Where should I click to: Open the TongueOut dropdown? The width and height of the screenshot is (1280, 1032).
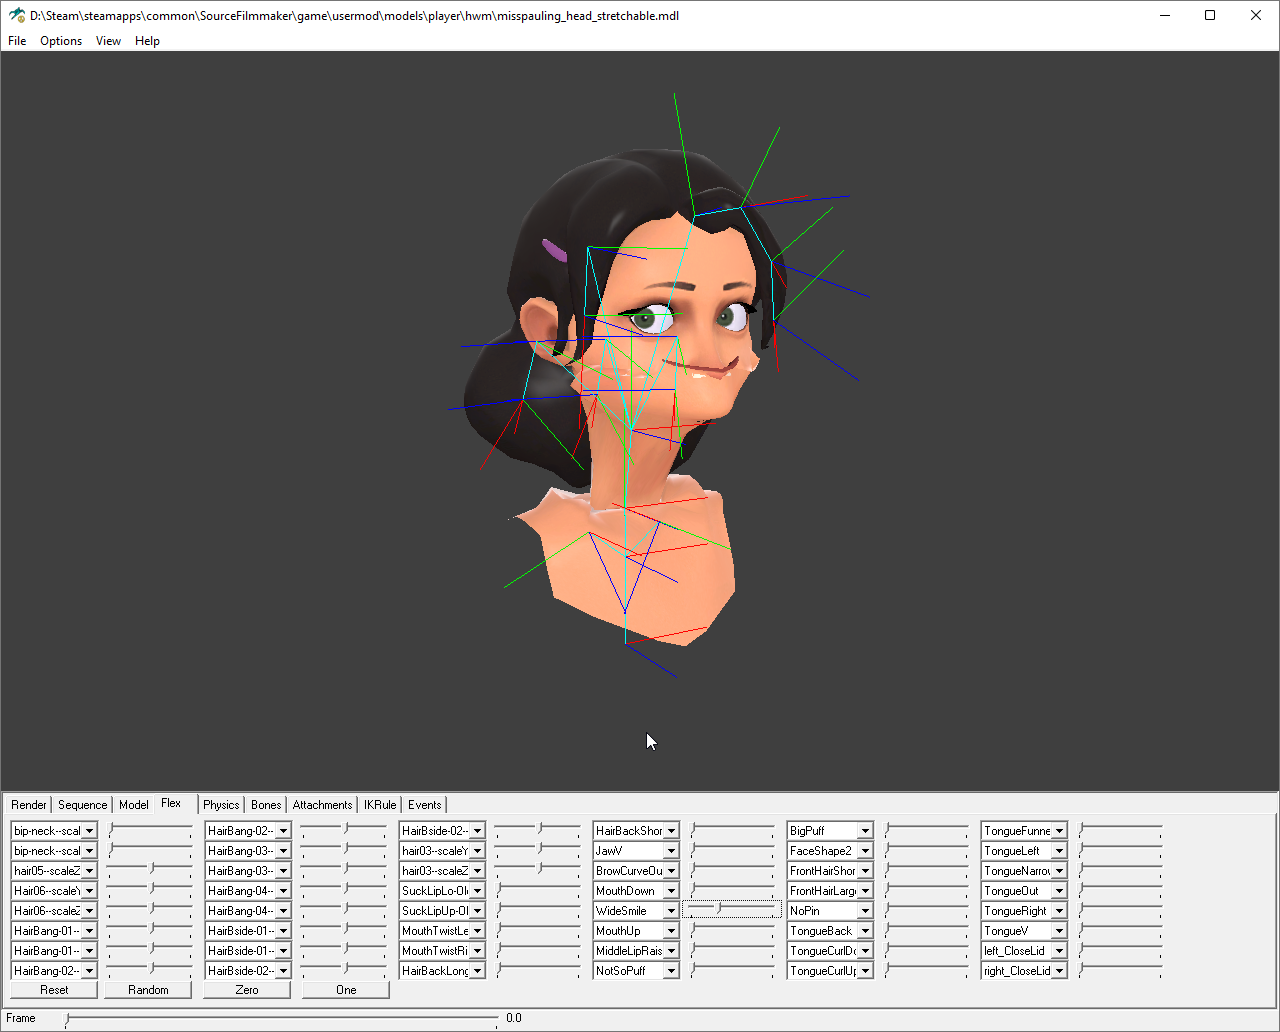[x=1059, y=891]
